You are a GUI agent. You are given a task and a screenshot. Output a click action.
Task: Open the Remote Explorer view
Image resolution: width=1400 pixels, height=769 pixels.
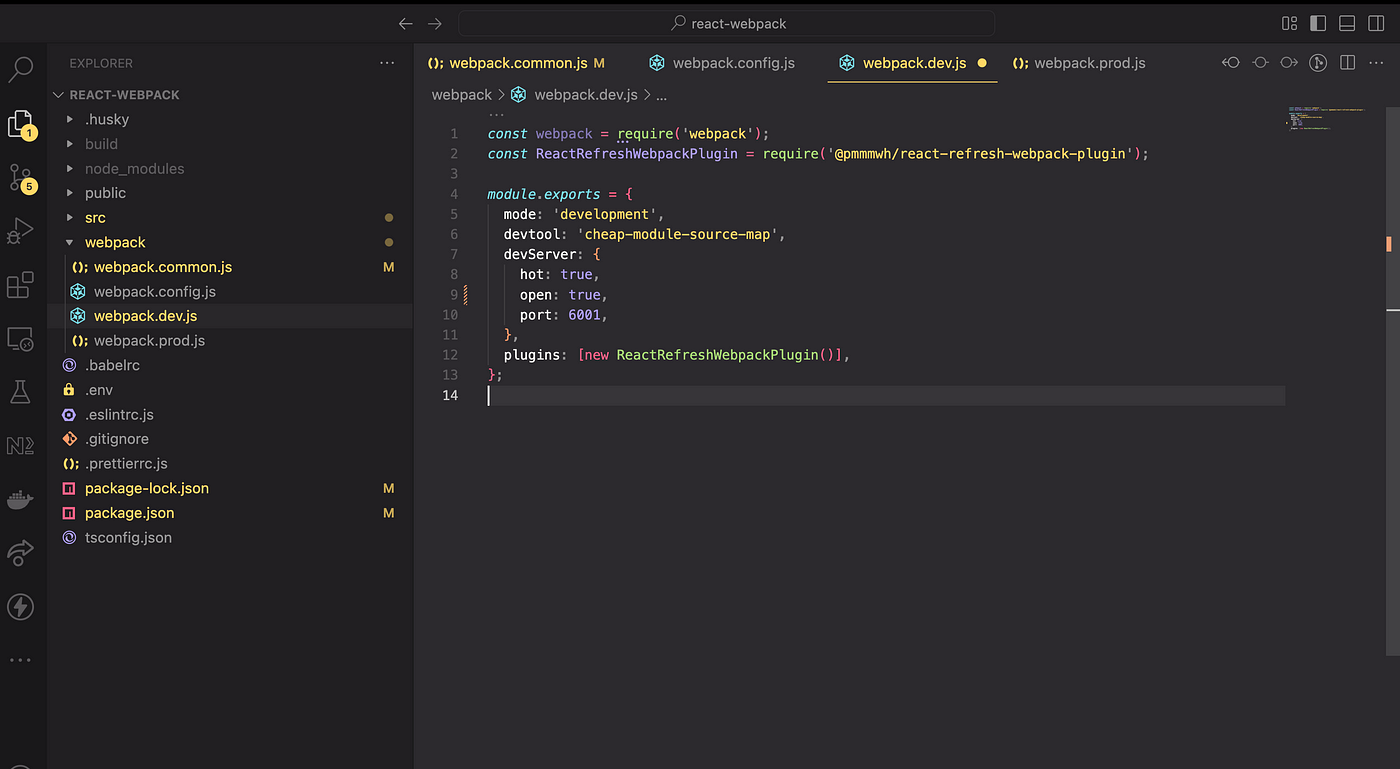coord(20,339)
